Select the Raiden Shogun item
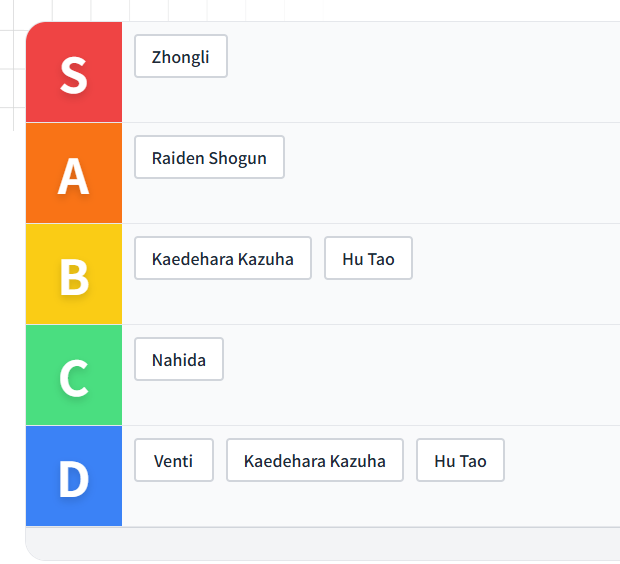 coord(209,157)
